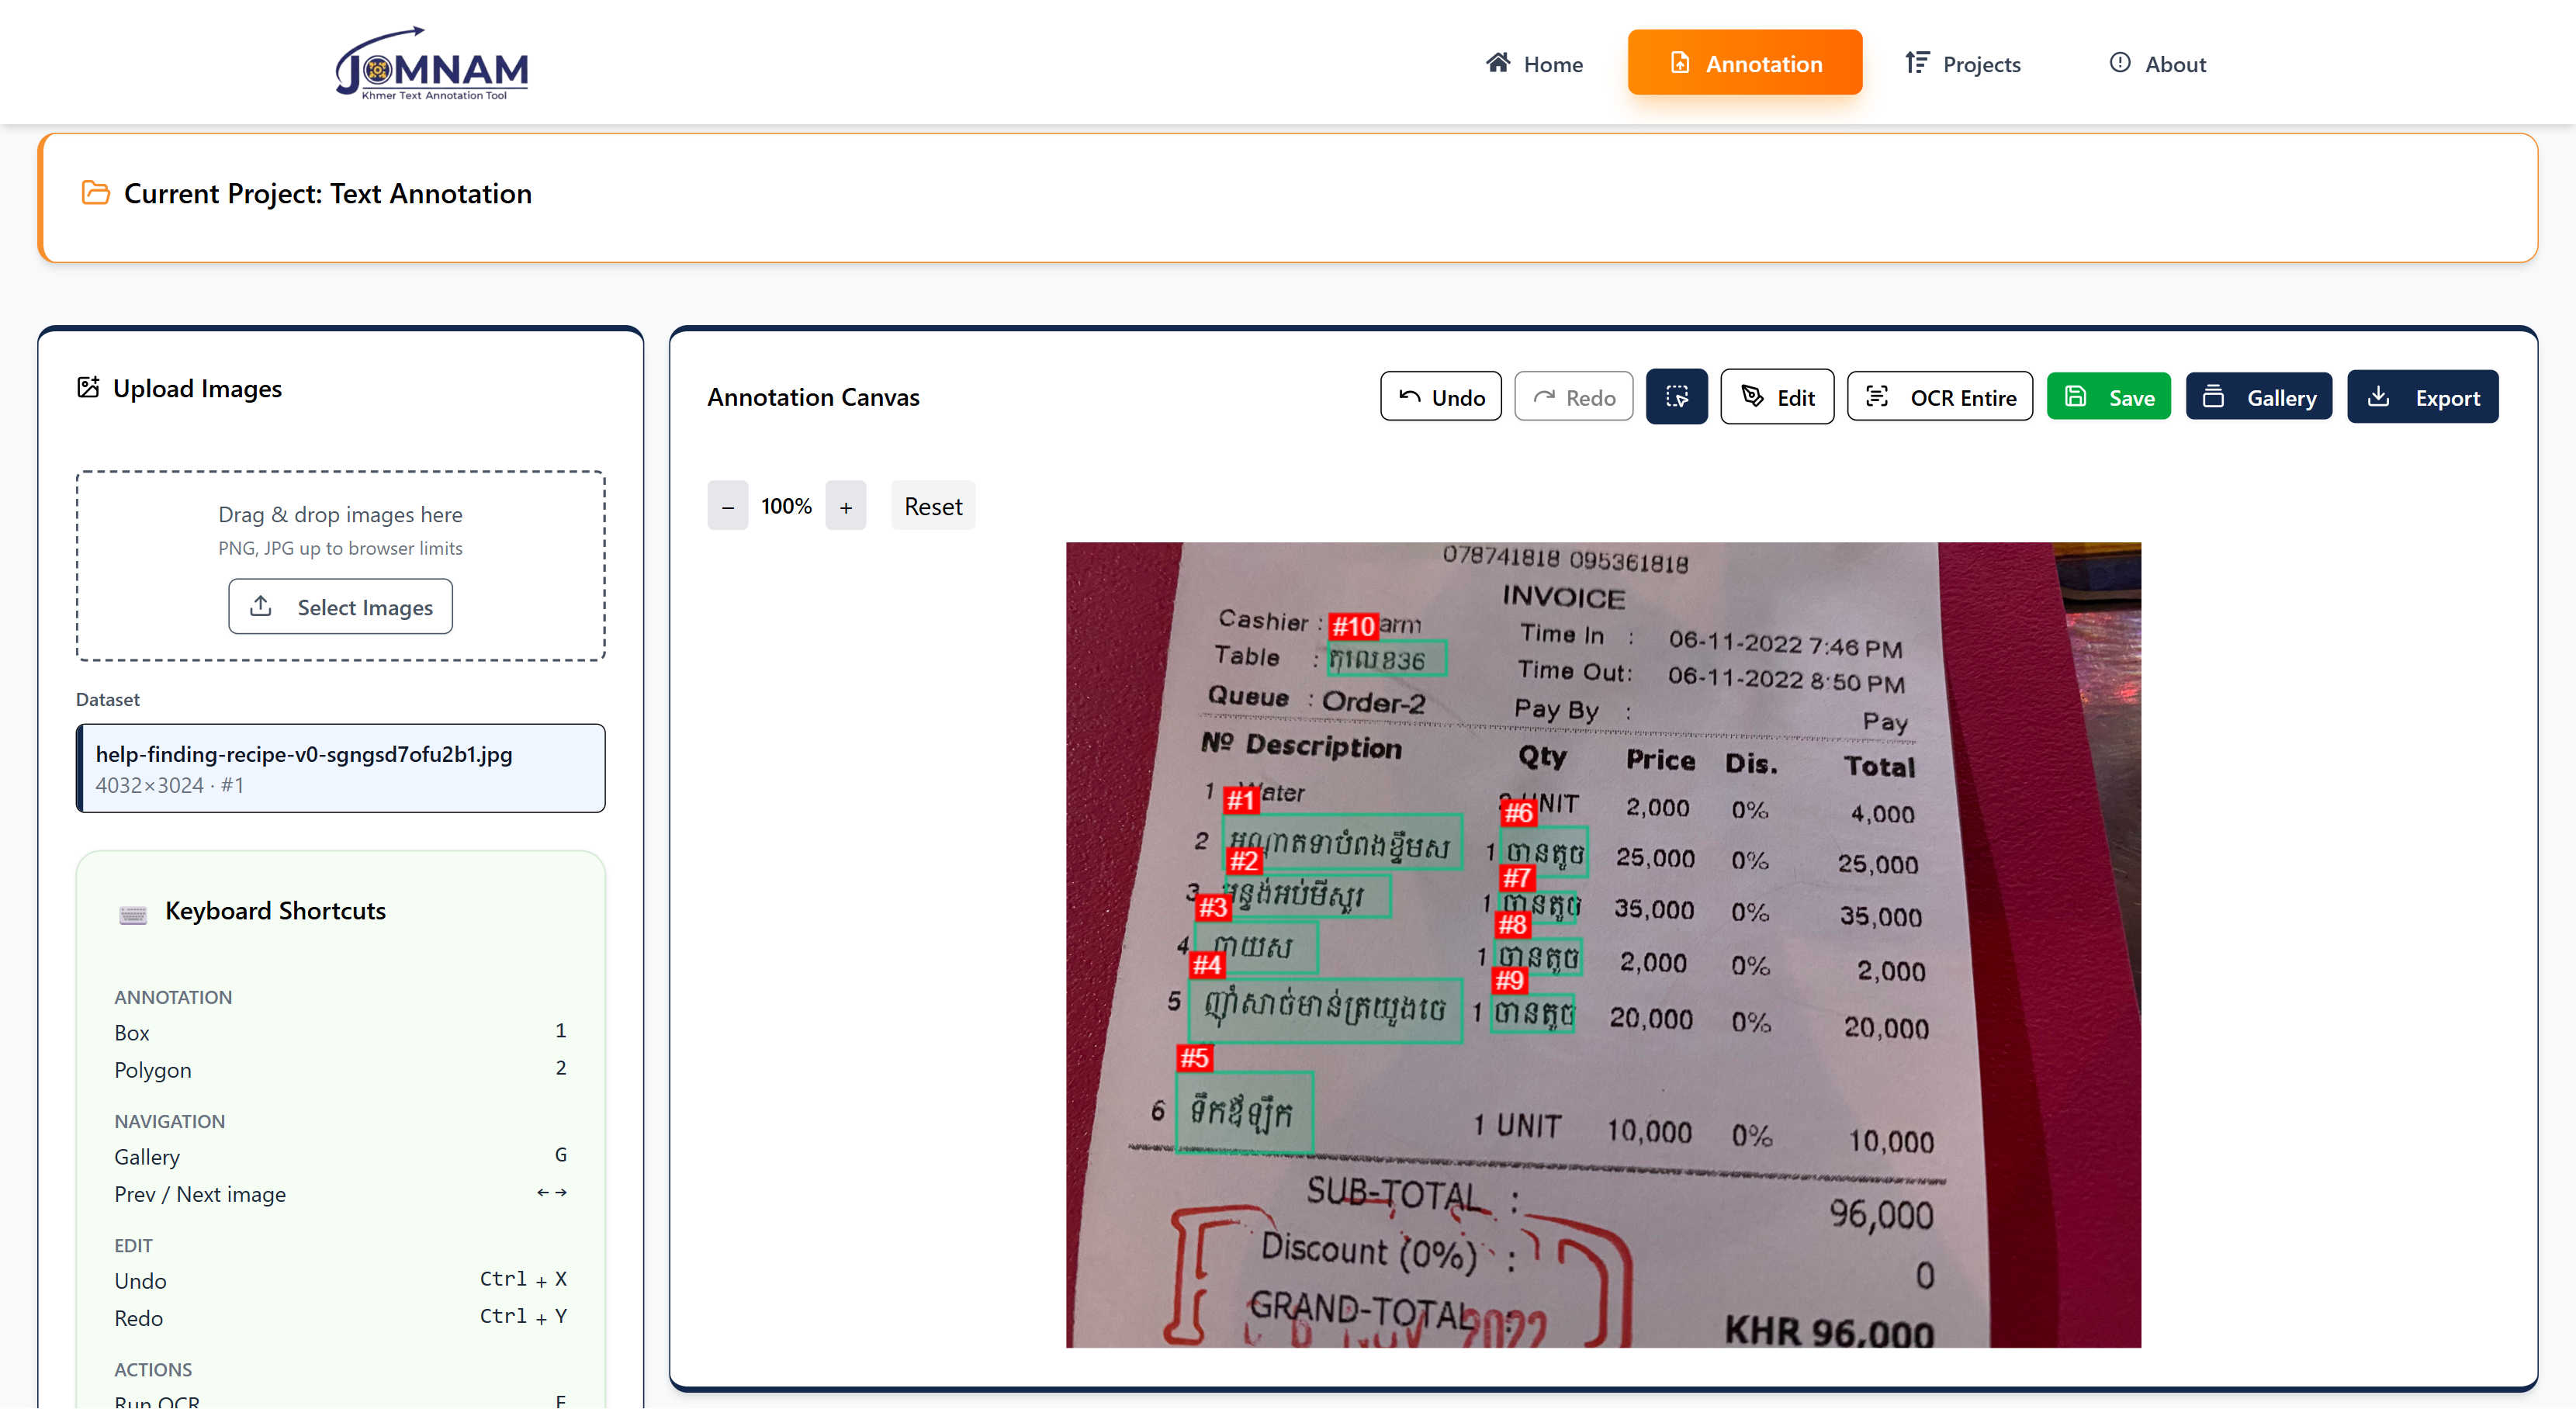Select annotation label #10 on receipt
This screenshot has height=1409, width=2576.
pos(1353,627)
